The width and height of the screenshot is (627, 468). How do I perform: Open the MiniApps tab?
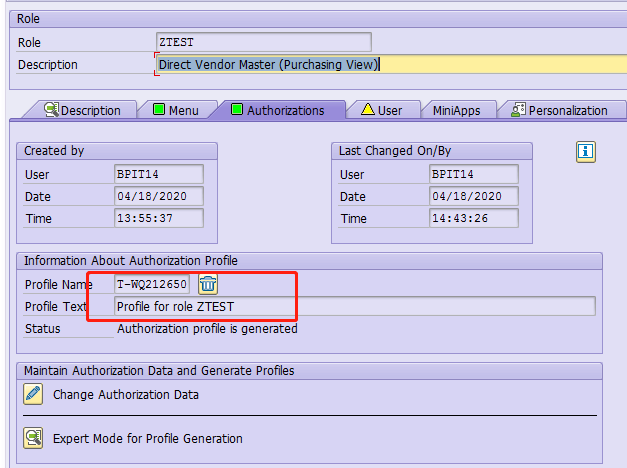point(457,110)
